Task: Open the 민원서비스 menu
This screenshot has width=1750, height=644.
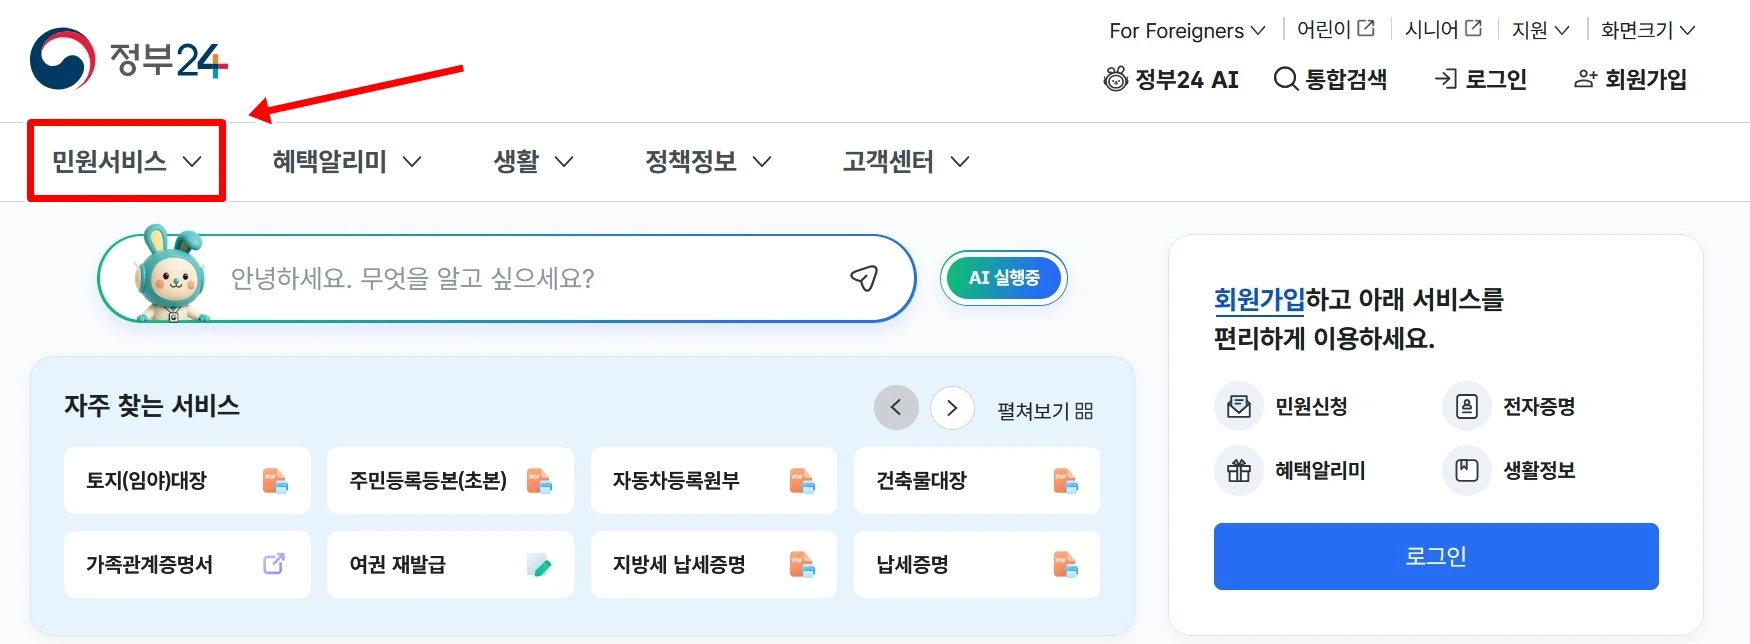Action: [x=127, y=161]
